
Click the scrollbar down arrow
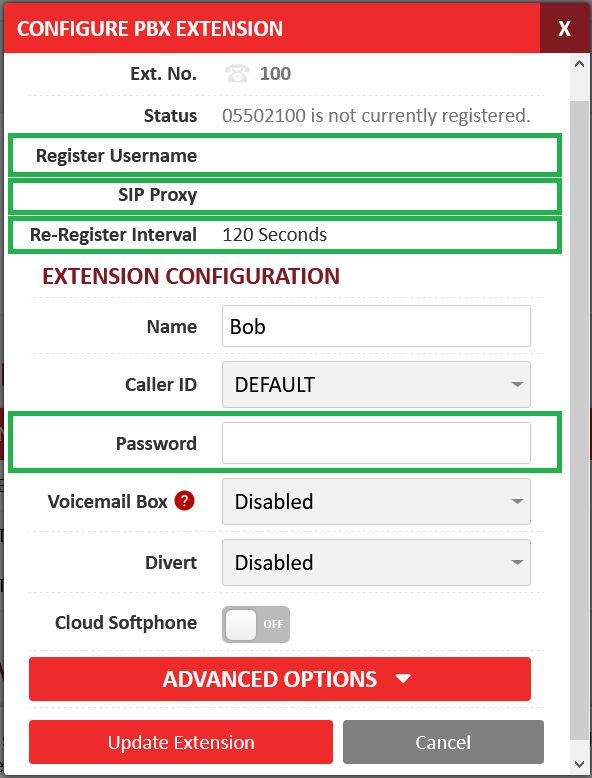[579, 764]
